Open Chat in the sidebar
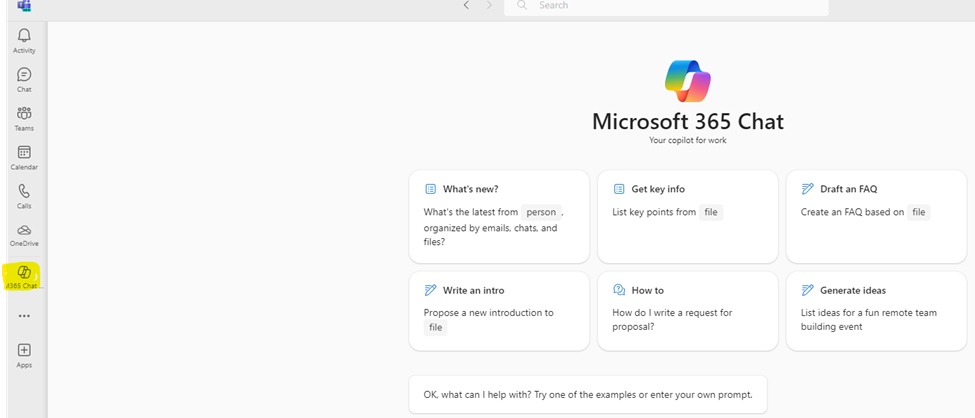 (24, 76)
